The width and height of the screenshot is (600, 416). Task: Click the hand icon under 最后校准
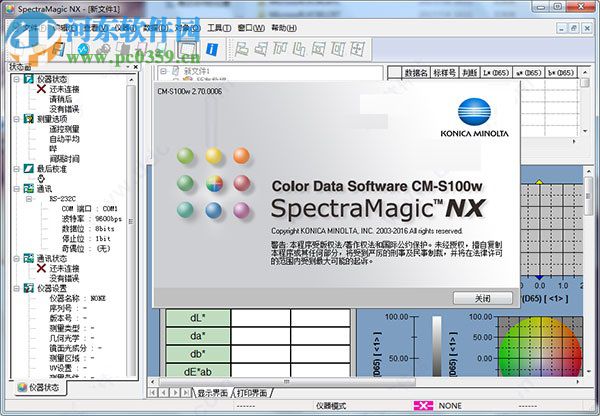[41, 179]
